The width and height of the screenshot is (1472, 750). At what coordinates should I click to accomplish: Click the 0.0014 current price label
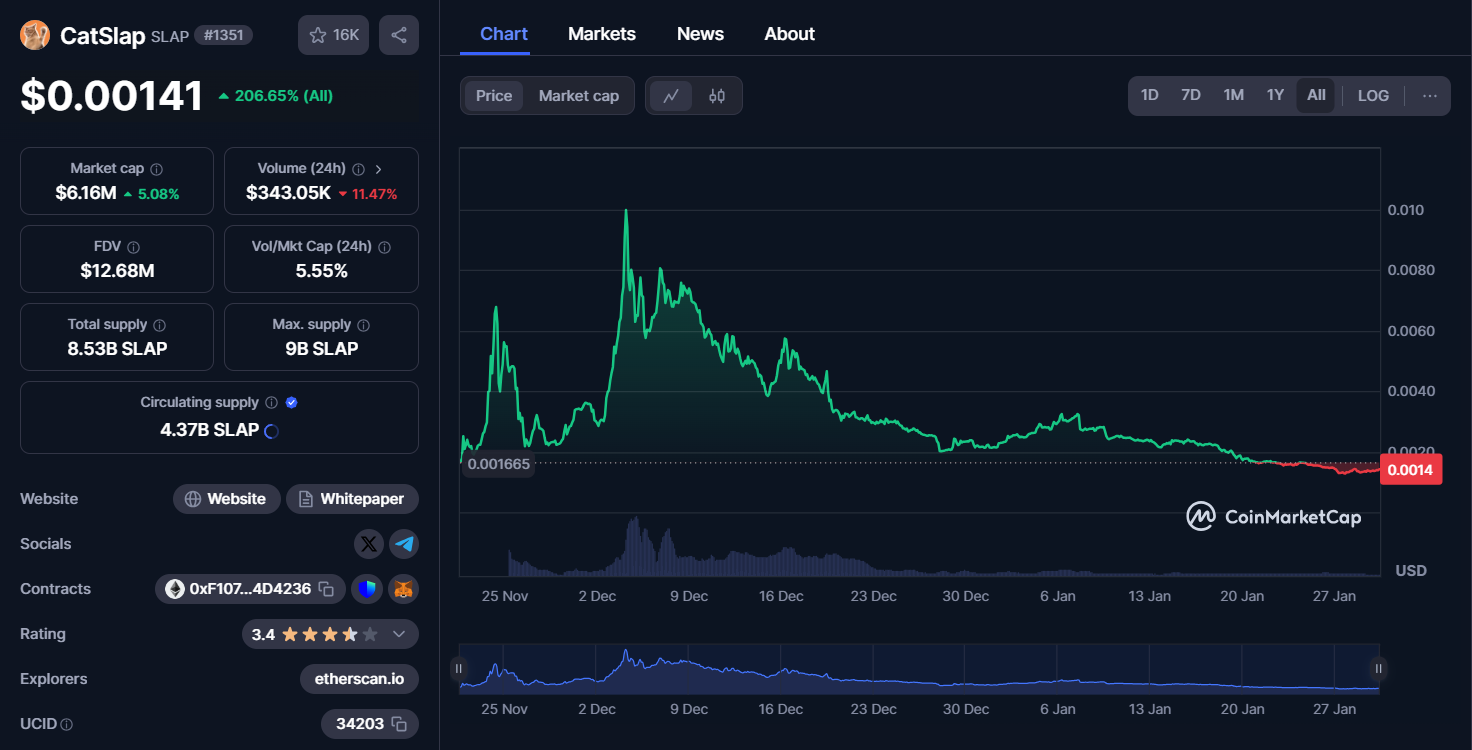click(x=1411, y=470)
